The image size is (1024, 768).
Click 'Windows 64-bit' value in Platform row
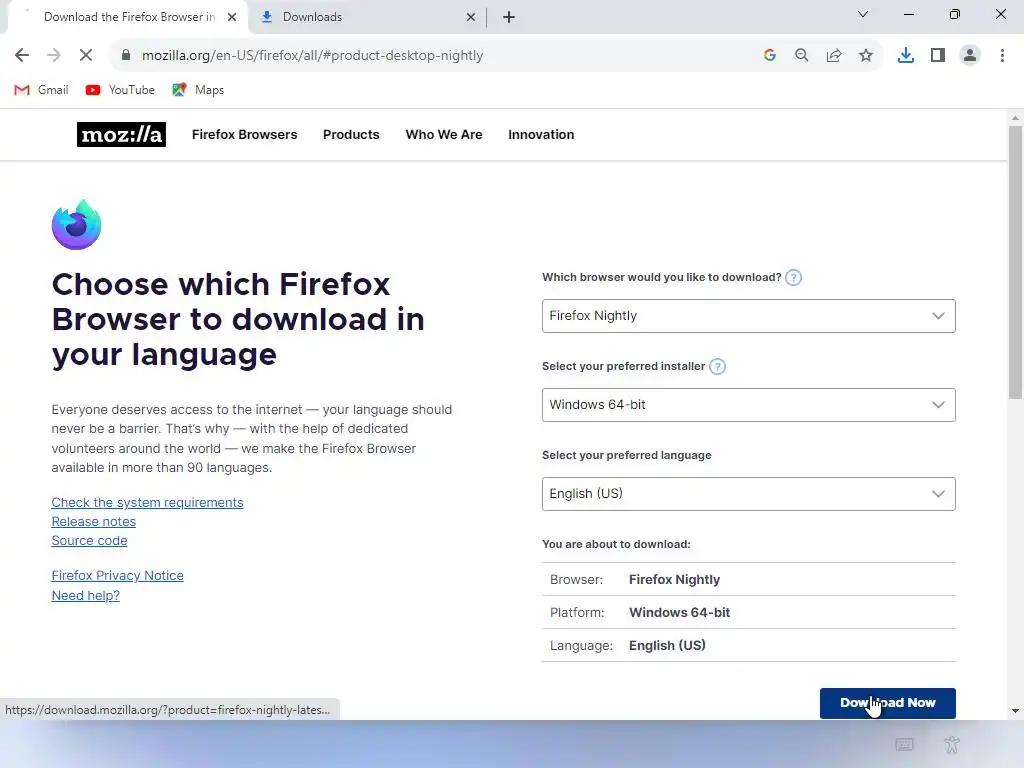679,613
